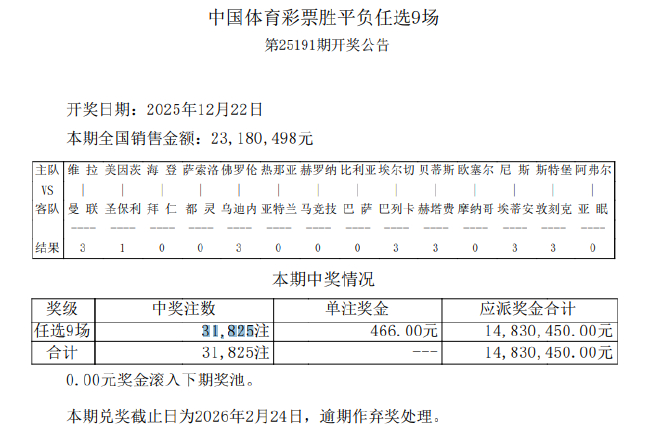Viewport: 650px width, 430px height.
Task: Click the heading 本期中奖情况
Action: click(323, 279)
